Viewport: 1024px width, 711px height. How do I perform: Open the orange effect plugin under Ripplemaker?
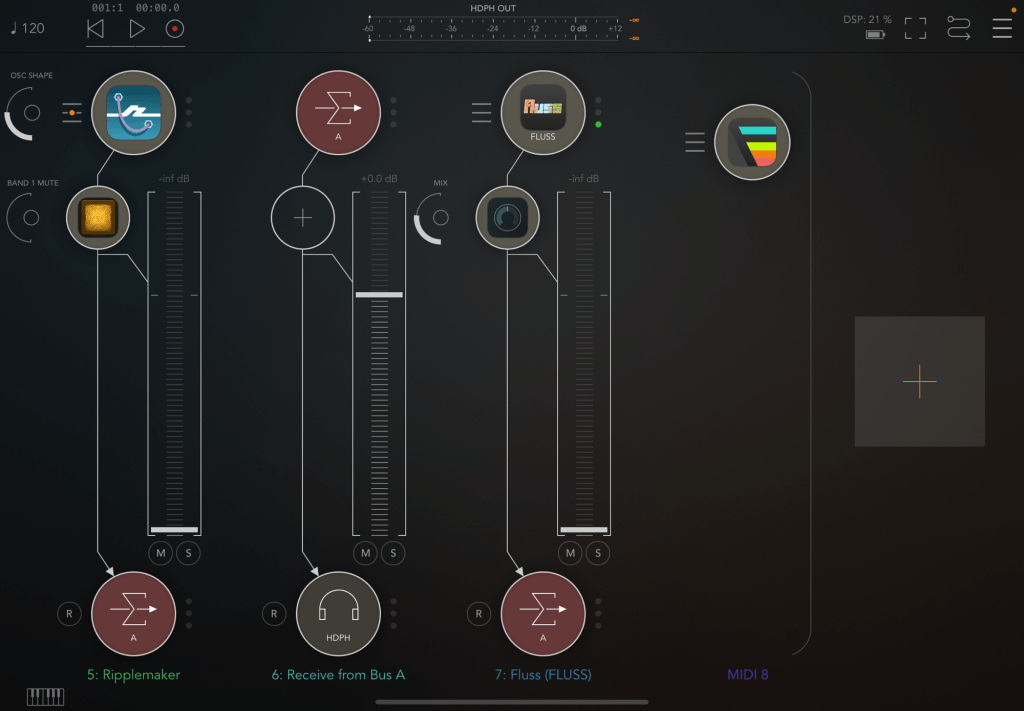pos(98,218)
